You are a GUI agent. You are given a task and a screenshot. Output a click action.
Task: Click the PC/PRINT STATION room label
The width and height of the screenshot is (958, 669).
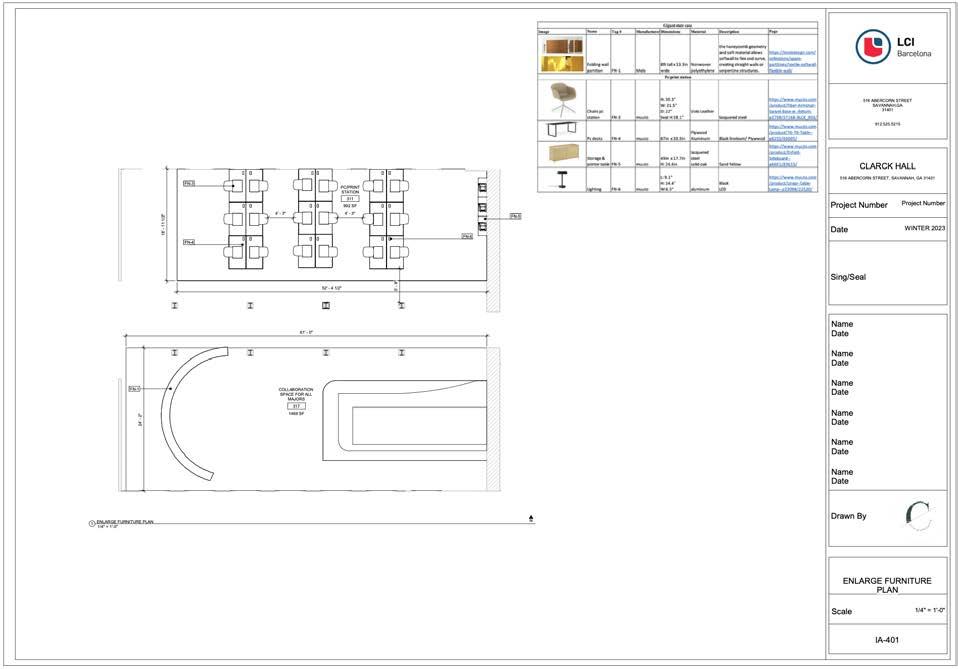coord(350,190)
